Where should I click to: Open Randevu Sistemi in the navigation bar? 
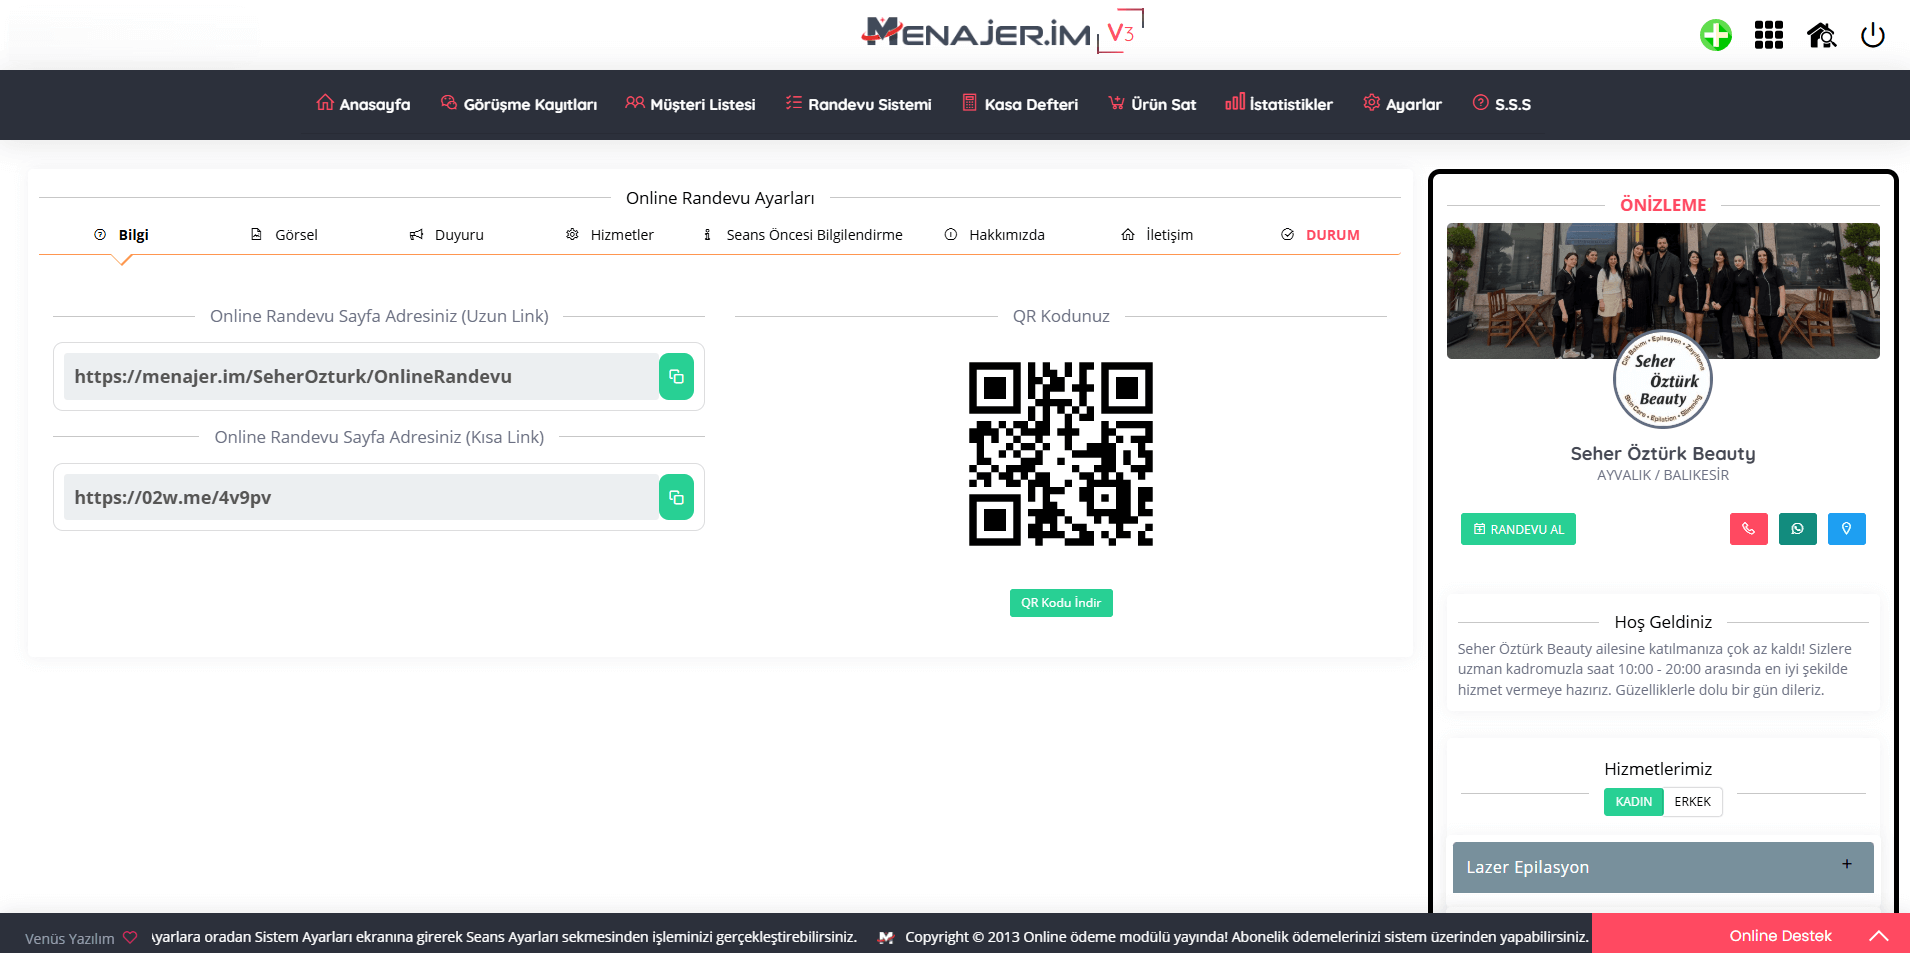[858, 104]
